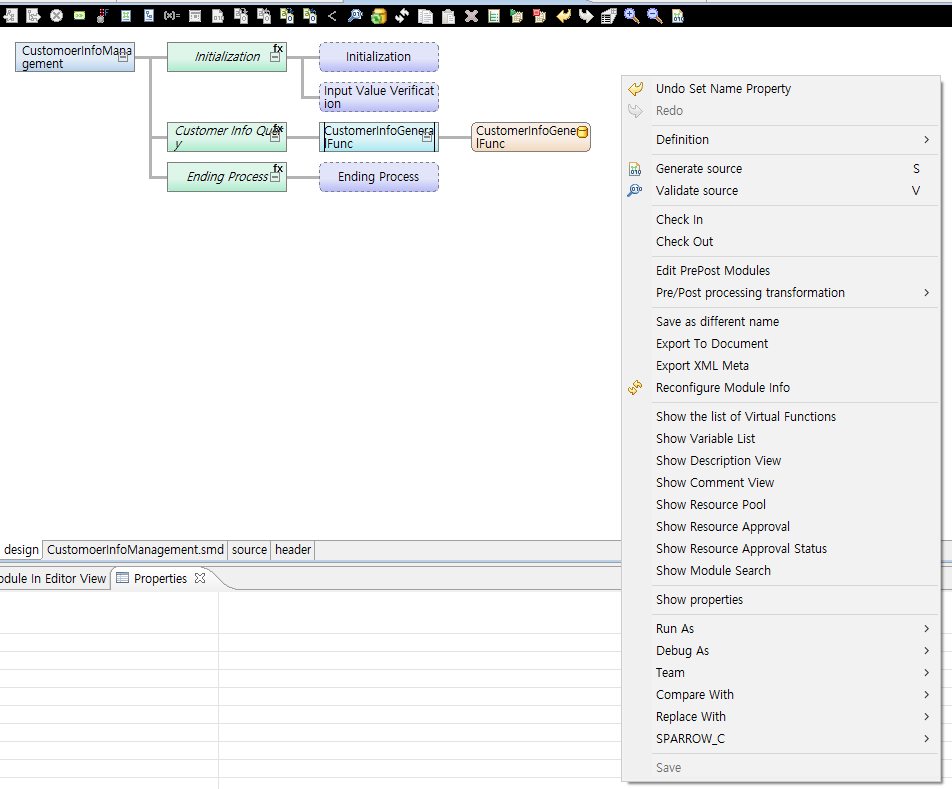952x789 pixels.
Task: Collapse the Initialization function node
Action: pos(275,58)
